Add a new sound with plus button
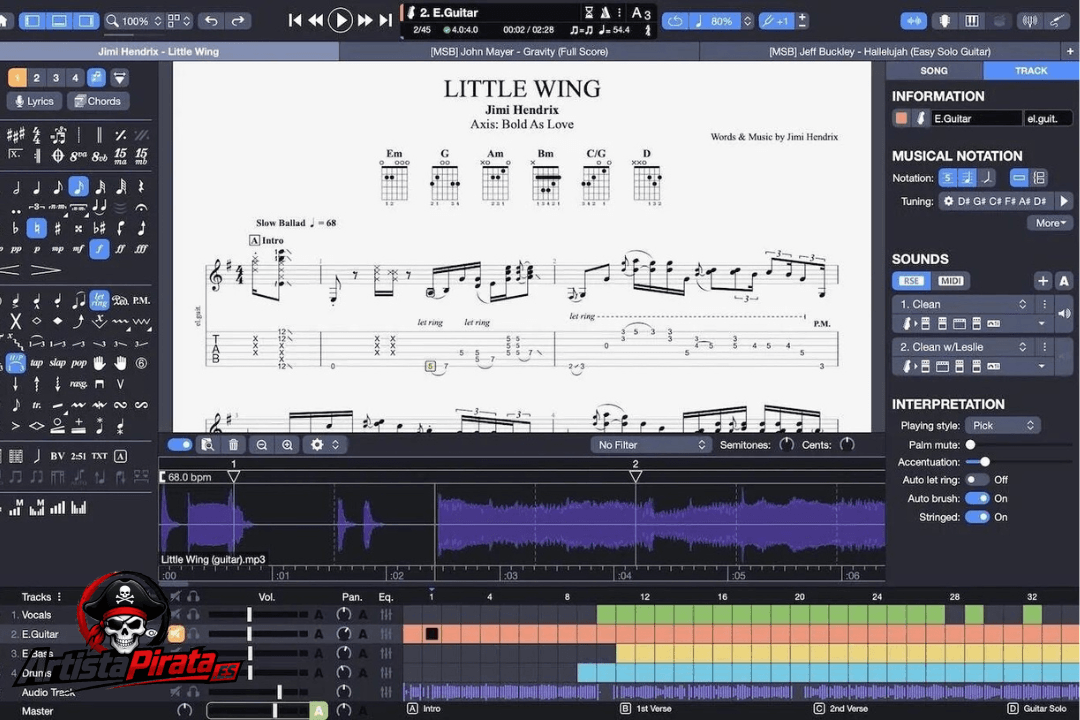The image size is (1080, 720). [x=1043, y=280]
